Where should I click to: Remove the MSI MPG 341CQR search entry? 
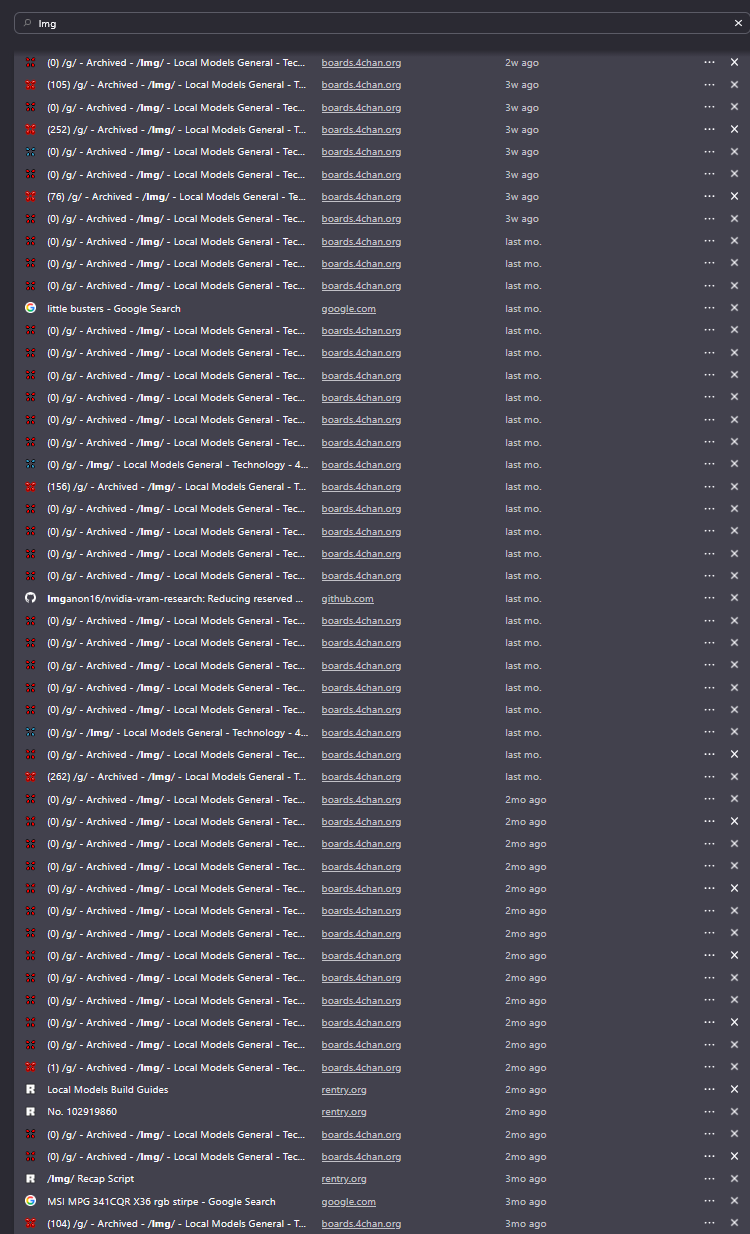click(x=734, y=1201)
